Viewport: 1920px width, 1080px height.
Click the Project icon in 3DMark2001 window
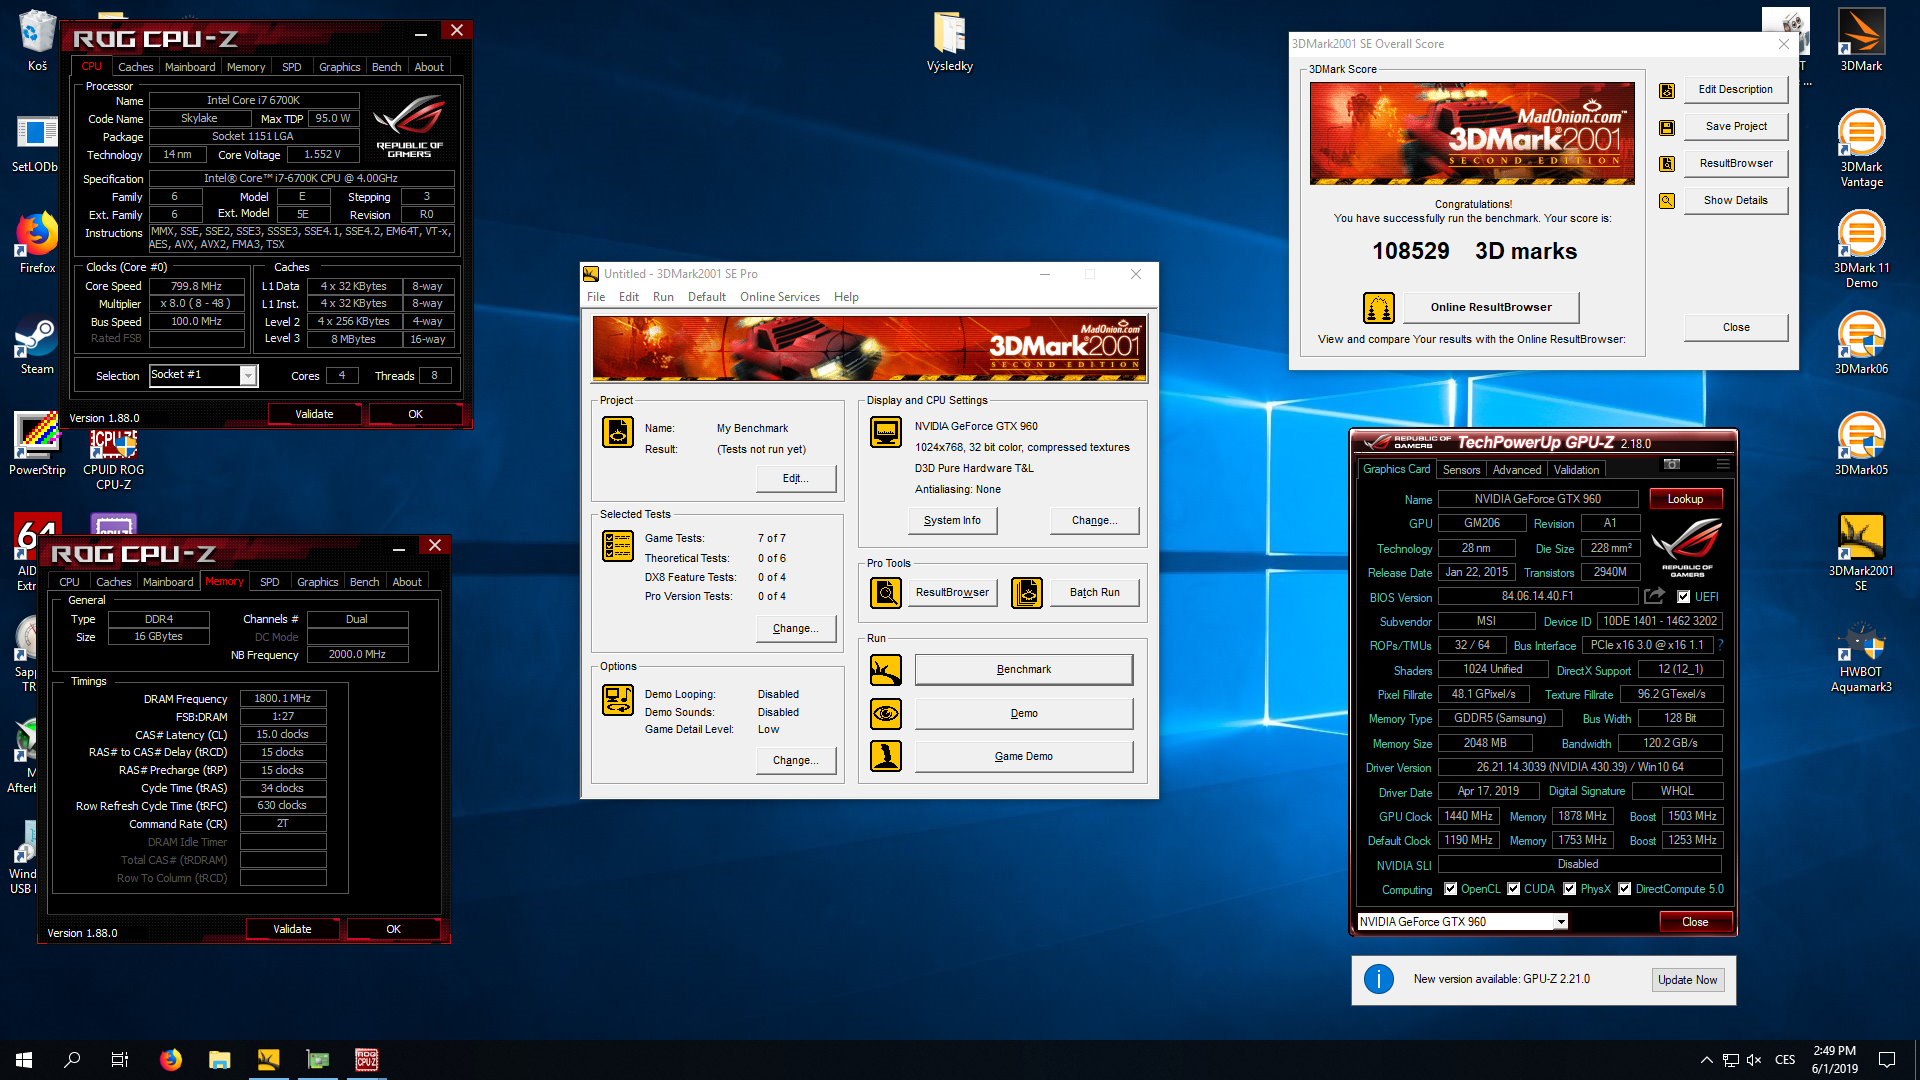[618, 432]
